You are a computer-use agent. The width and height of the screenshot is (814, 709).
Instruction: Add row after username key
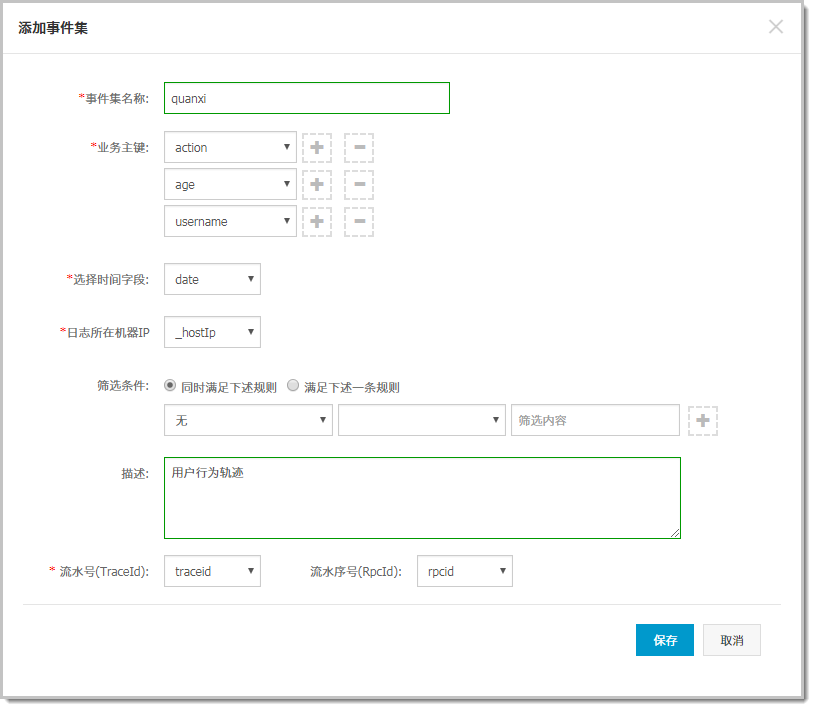[317, 222]
